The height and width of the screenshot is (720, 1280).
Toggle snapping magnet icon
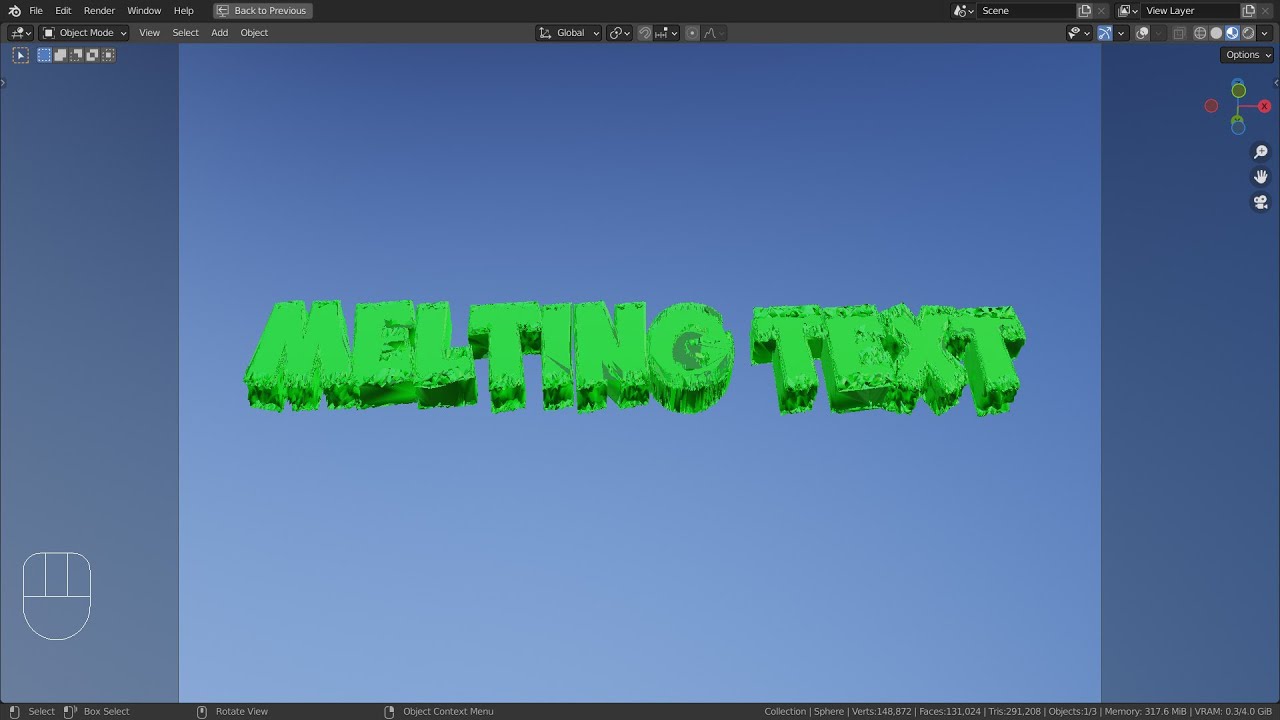pyautogui.click(x=645, y=32)
